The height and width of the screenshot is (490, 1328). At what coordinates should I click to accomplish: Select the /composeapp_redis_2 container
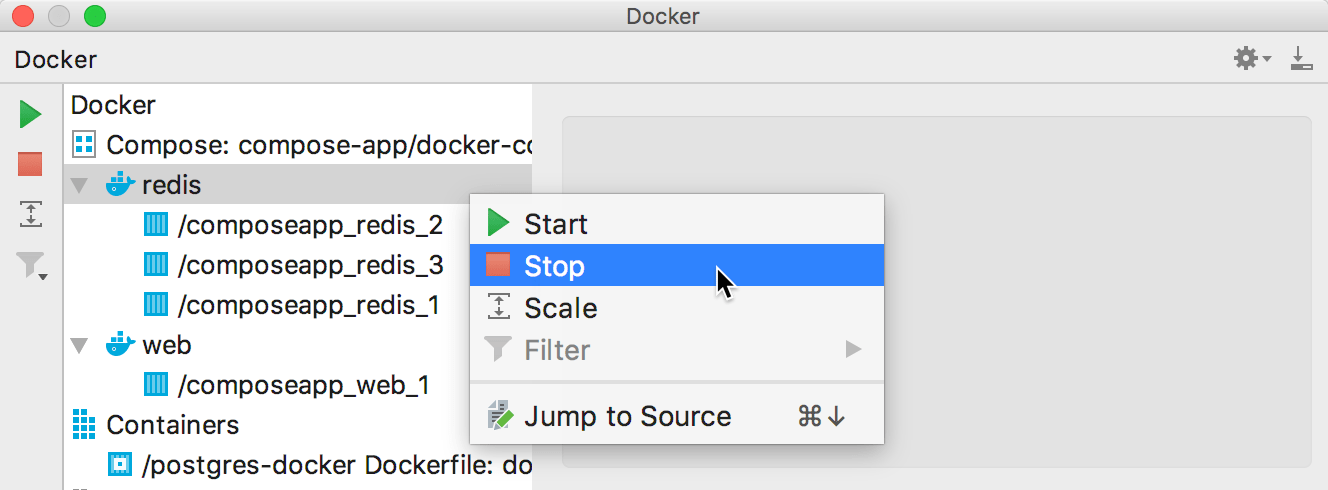(309, 225)
